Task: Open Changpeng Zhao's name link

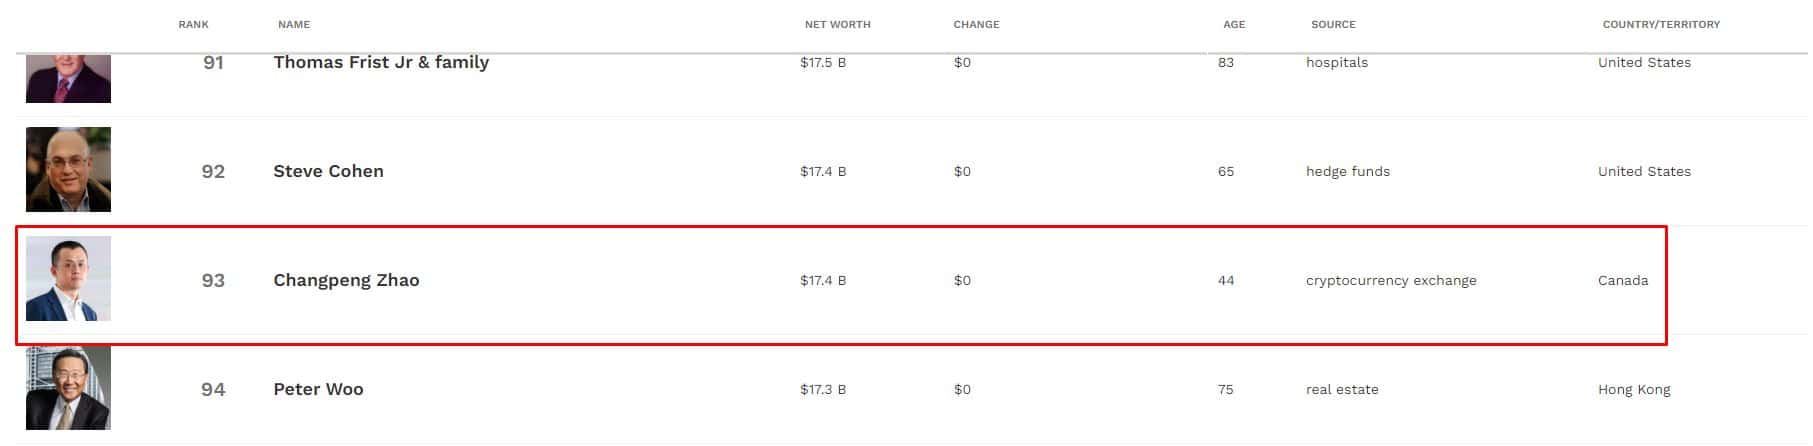Action: click(346, 280)
